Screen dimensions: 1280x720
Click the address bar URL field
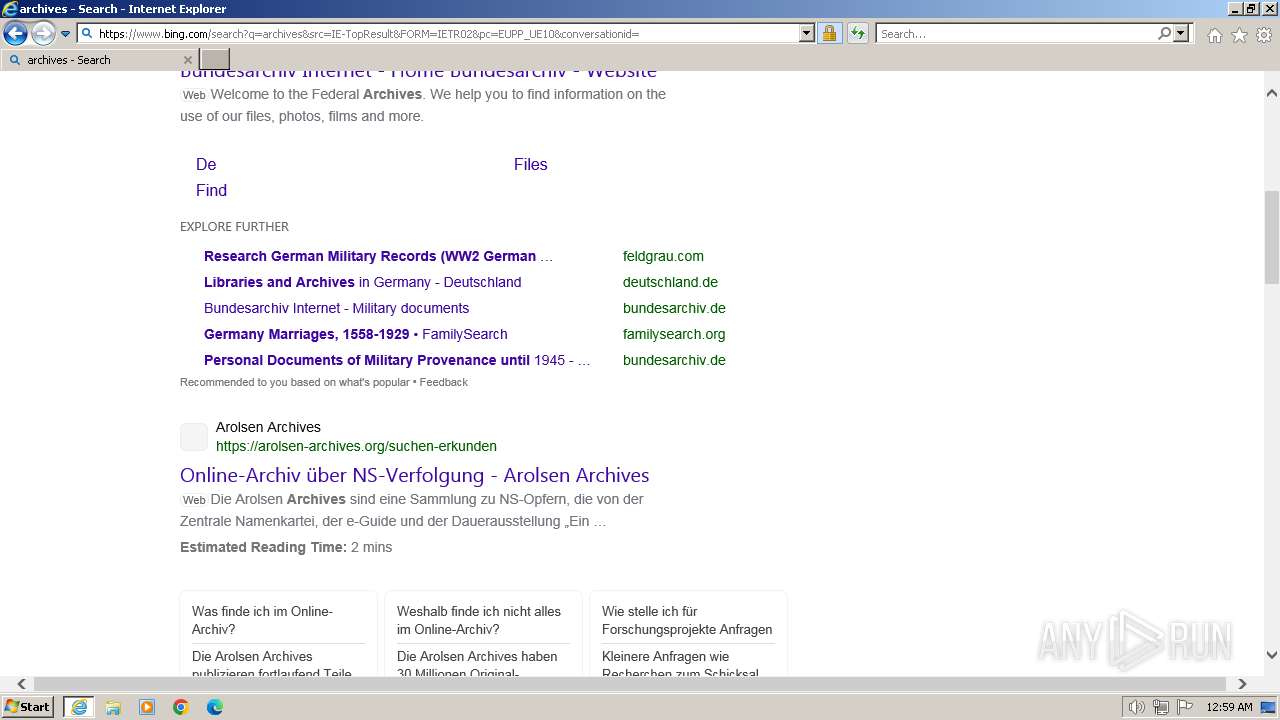tap(438, 33)
